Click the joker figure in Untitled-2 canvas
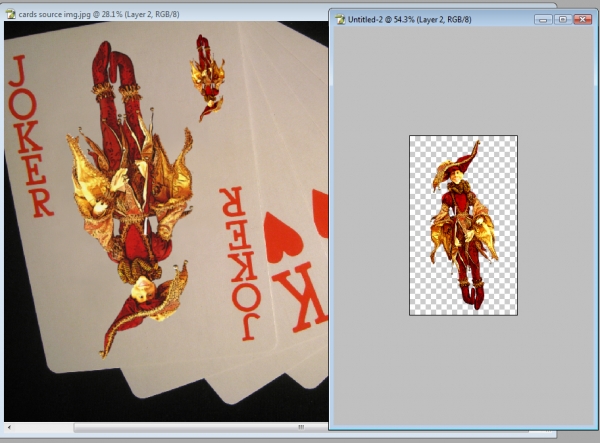This screenshot has height=443, width=600. pyautogui.click(x=464, y=225)
